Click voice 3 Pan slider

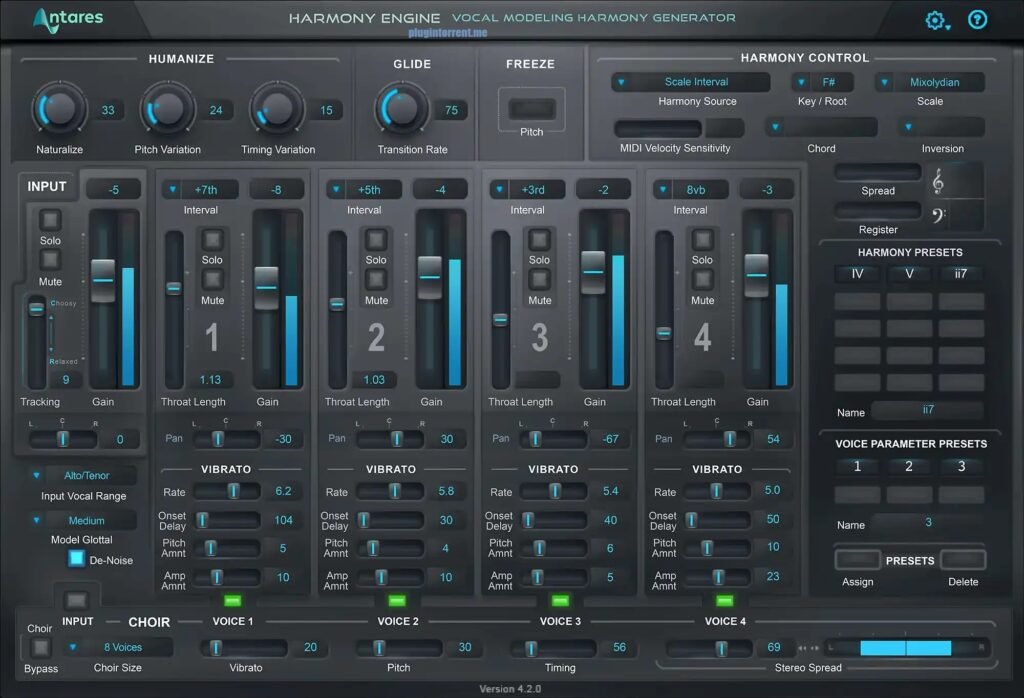[x=553, y=439]
